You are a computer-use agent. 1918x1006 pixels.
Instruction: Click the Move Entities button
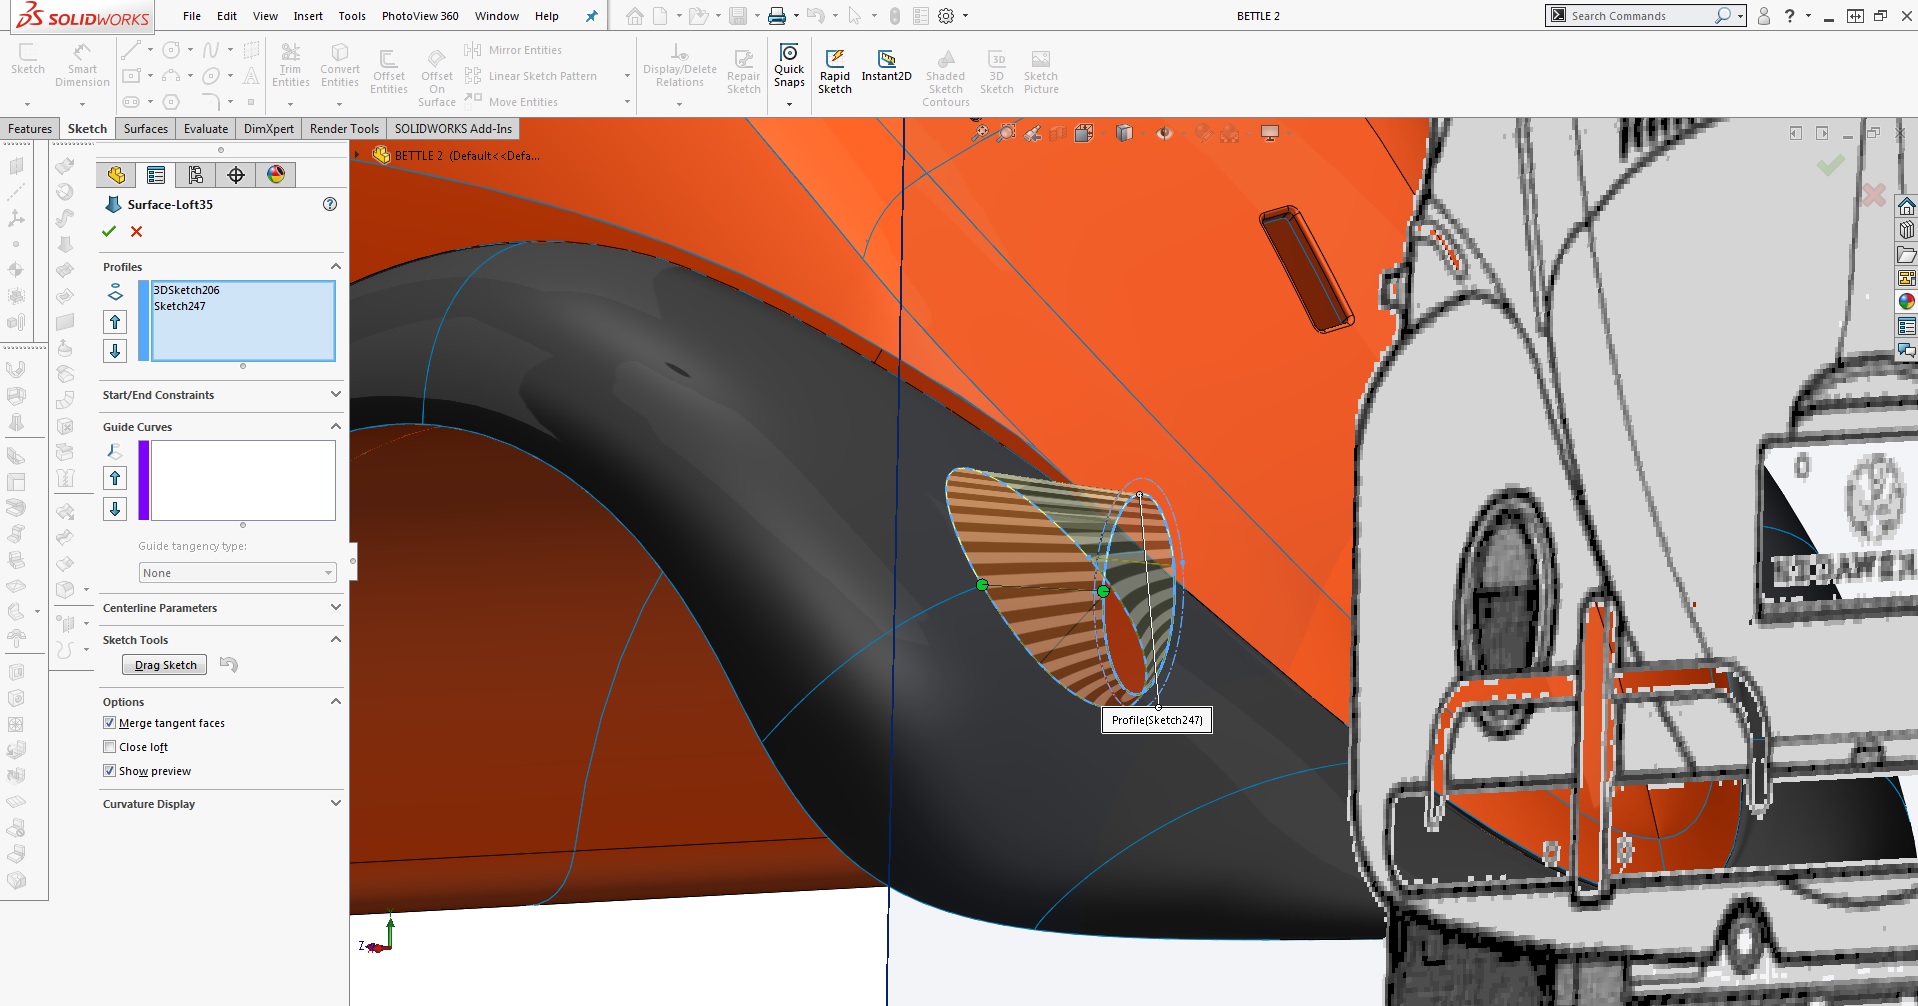[x=511, y=102]
